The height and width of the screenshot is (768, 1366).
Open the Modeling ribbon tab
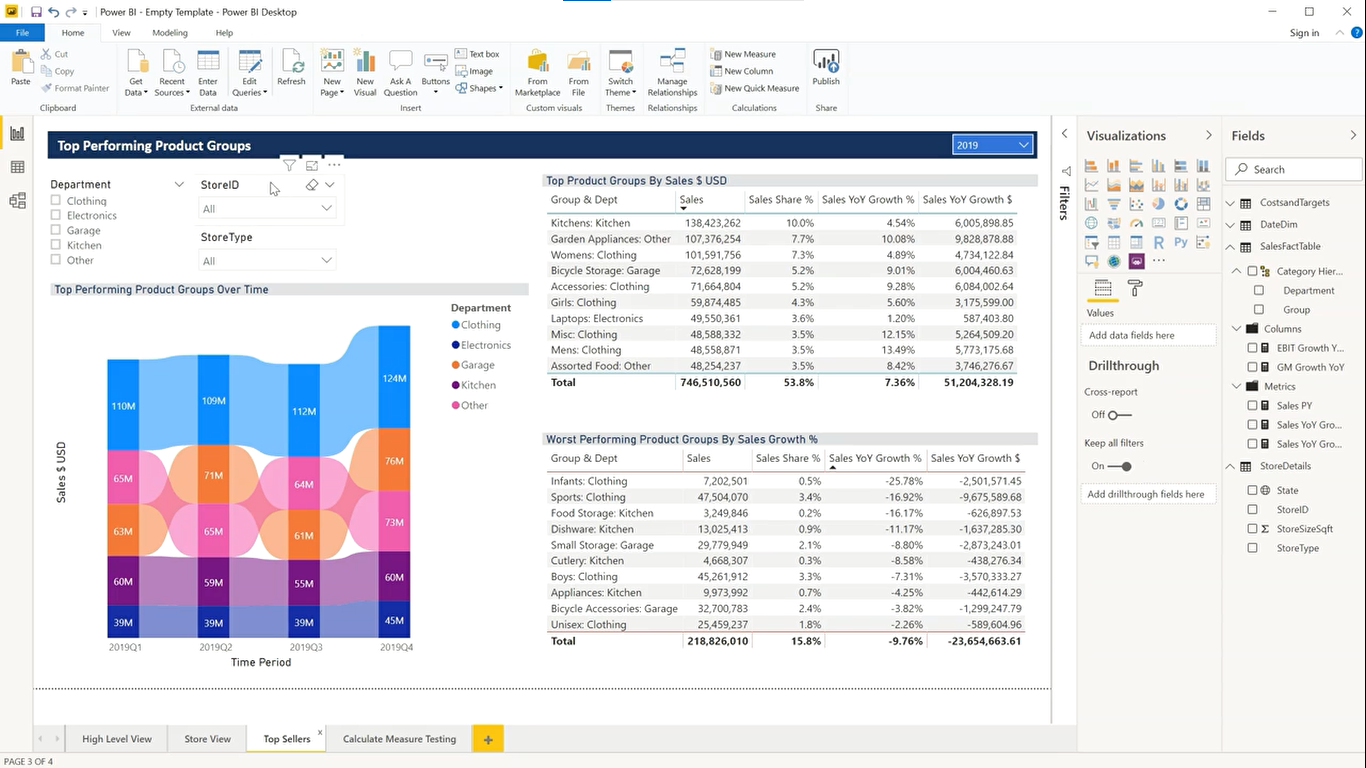(x=170, y=32)
